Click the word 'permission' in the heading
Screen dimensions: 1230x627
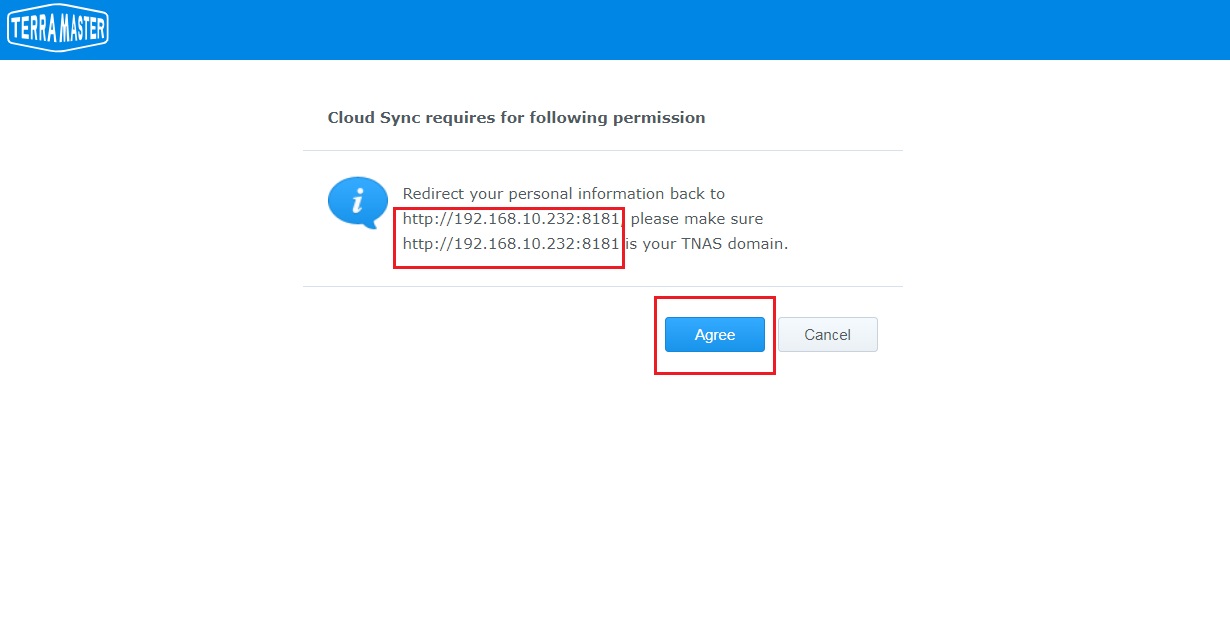pos(663,118)
